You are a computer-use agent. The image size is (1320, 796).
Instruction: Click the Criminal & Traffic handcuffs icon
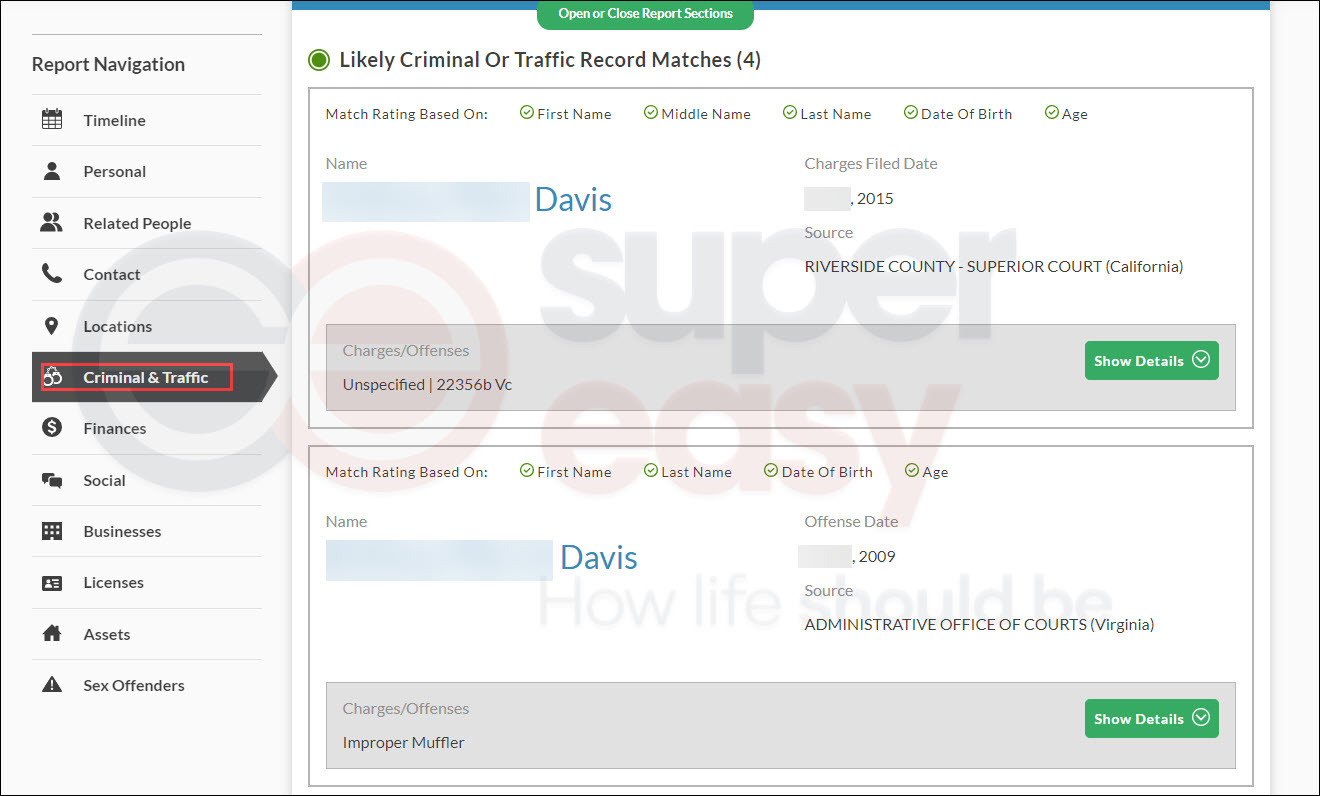pyautogui.click(x=53, y=377)
